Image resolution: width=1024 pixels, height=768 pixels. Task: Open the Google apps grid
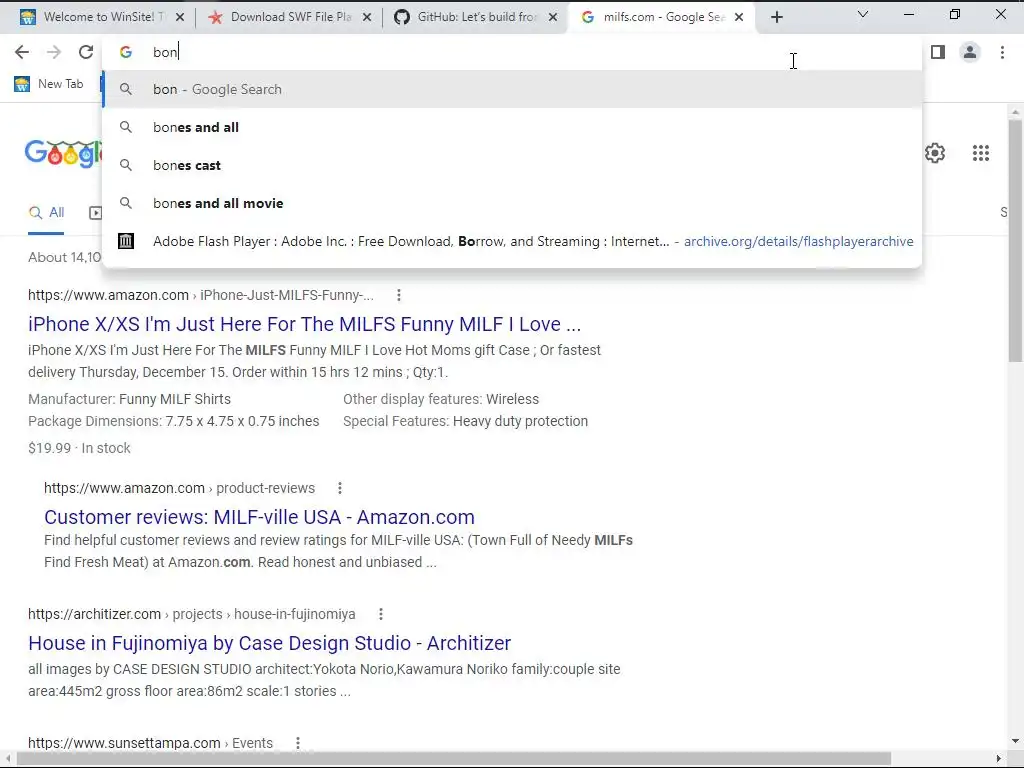point(981,153)
